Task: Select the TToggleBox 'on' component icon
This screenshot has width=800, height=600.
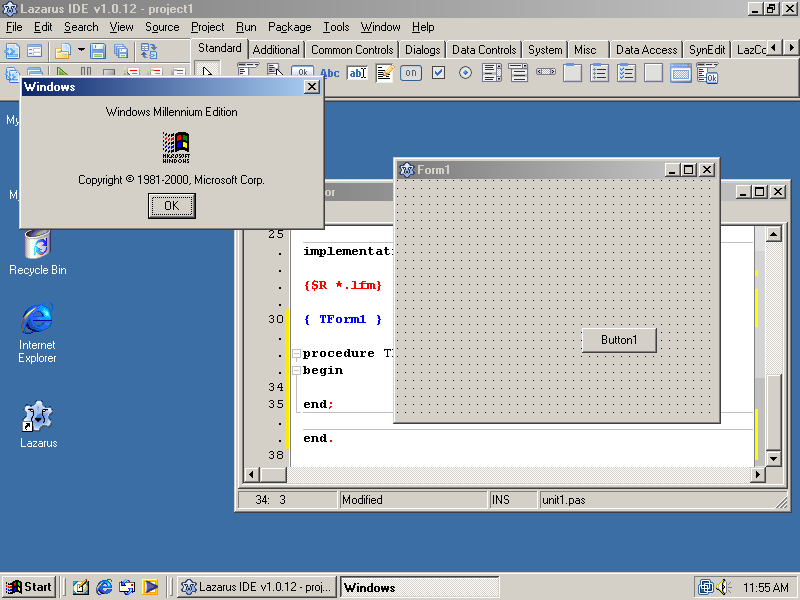Action: (x=411, y=73)
